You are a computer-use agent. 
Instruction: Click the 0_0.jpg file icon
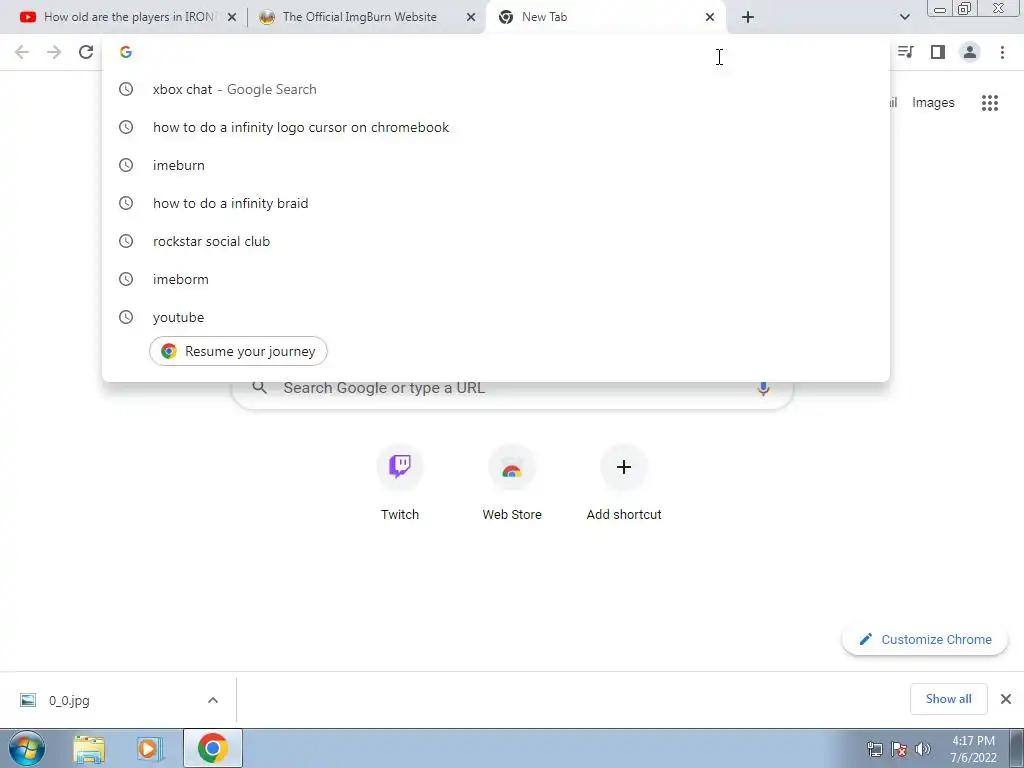[27, 700]
